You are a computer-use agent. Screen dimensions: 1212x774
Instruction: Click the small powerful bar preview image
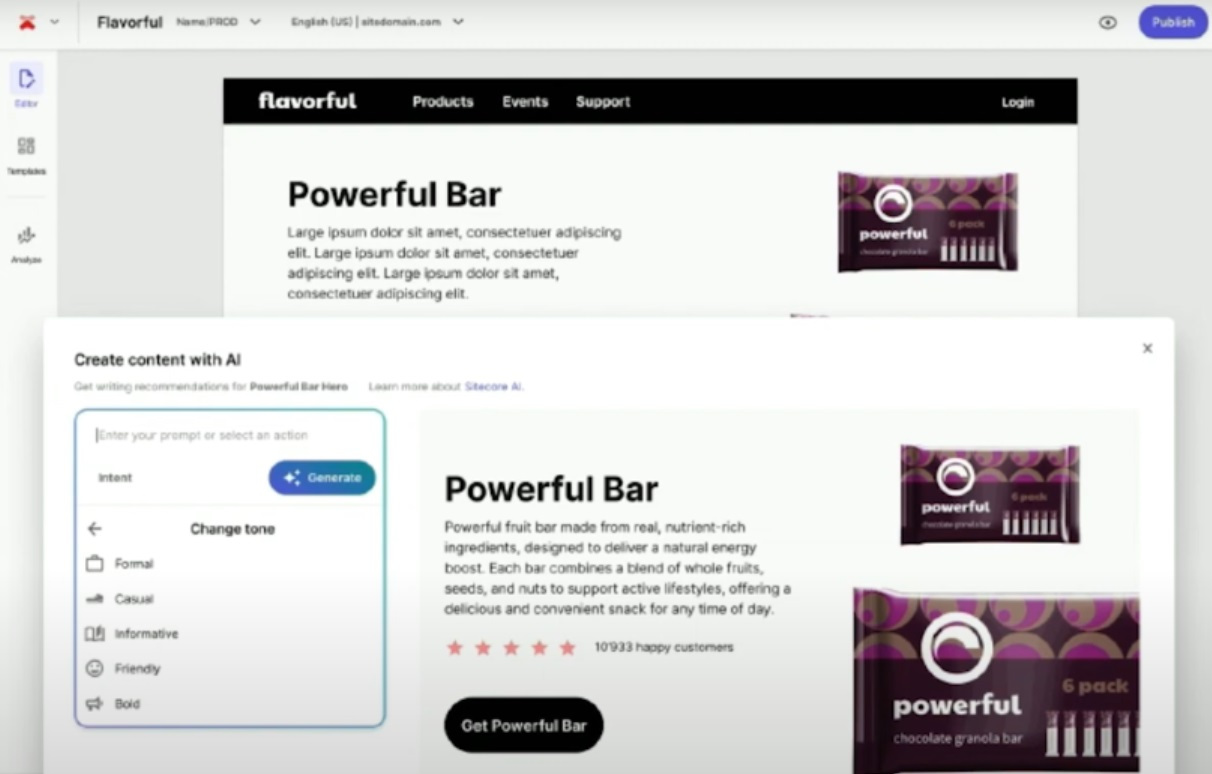pos(990,494)
